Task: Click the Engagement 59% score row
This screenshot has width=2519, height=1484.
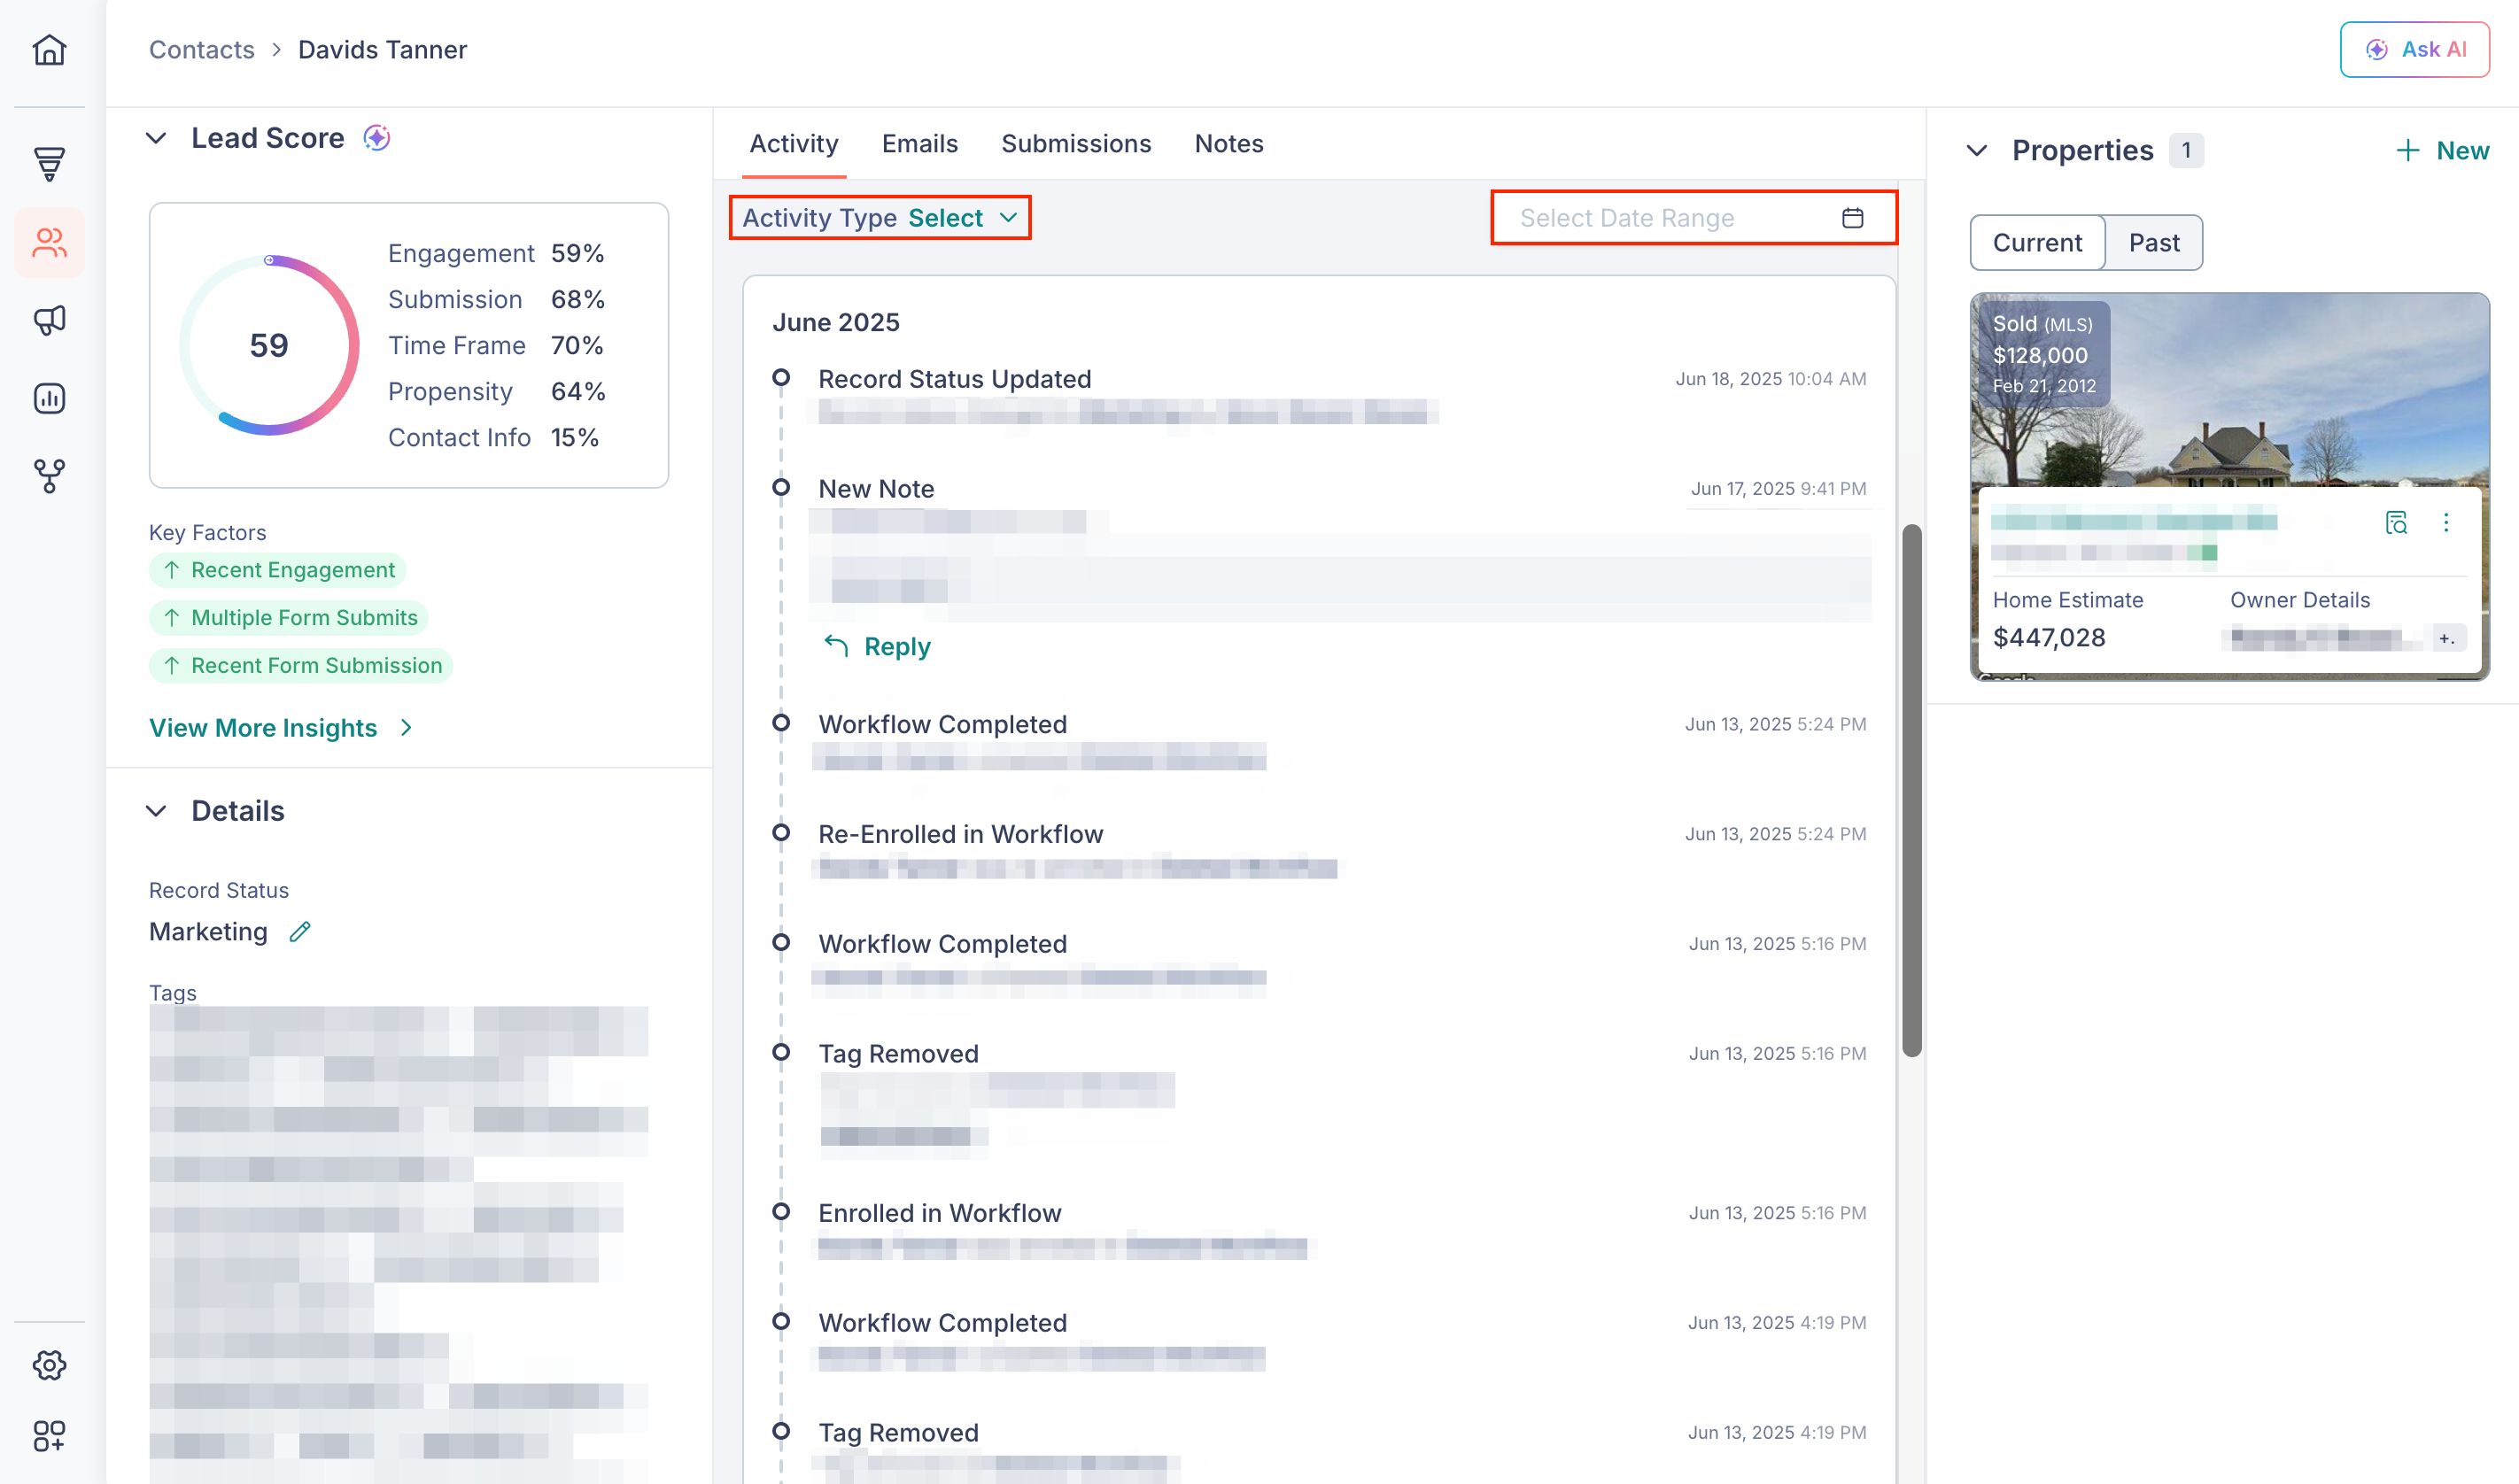Action: 496,254
